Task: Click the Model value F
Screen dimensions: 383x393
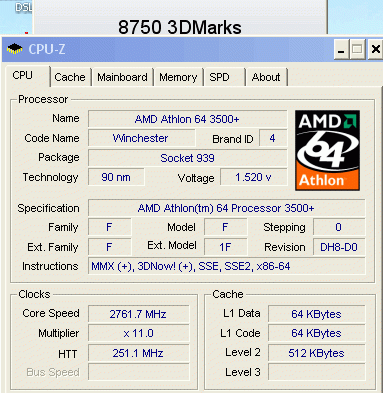Action: tap(226, 227)
